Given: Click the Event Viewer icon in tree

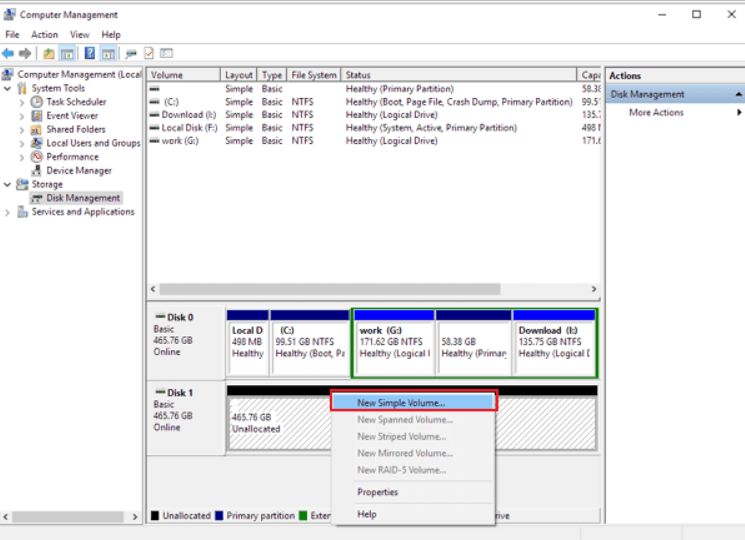Looking at the screenshot, I should (x=37, y=116).
